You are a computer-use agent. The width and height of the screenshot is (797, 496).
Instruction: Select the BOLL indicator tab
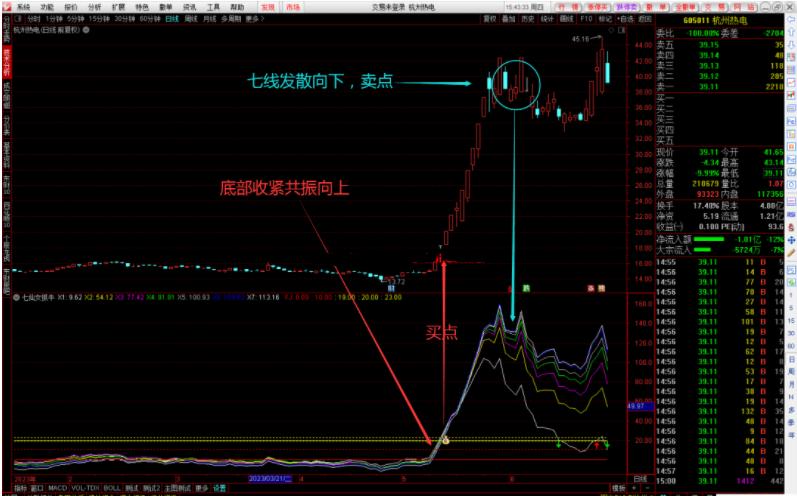coord(112,488)
